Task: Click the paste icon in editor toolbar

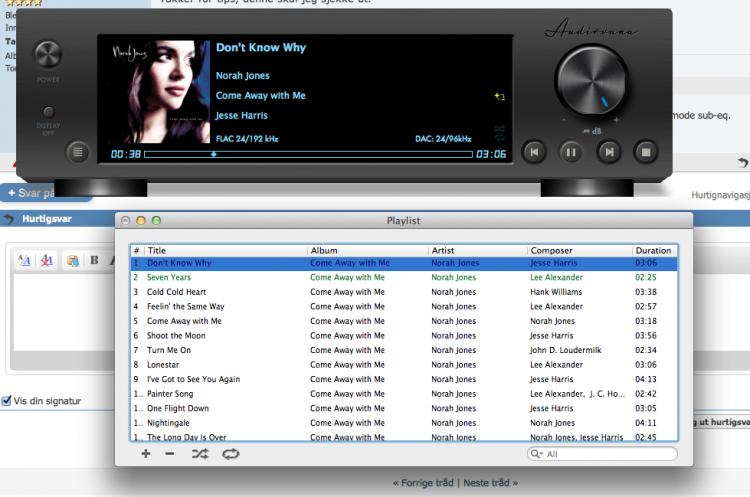Action: (72, 260)
